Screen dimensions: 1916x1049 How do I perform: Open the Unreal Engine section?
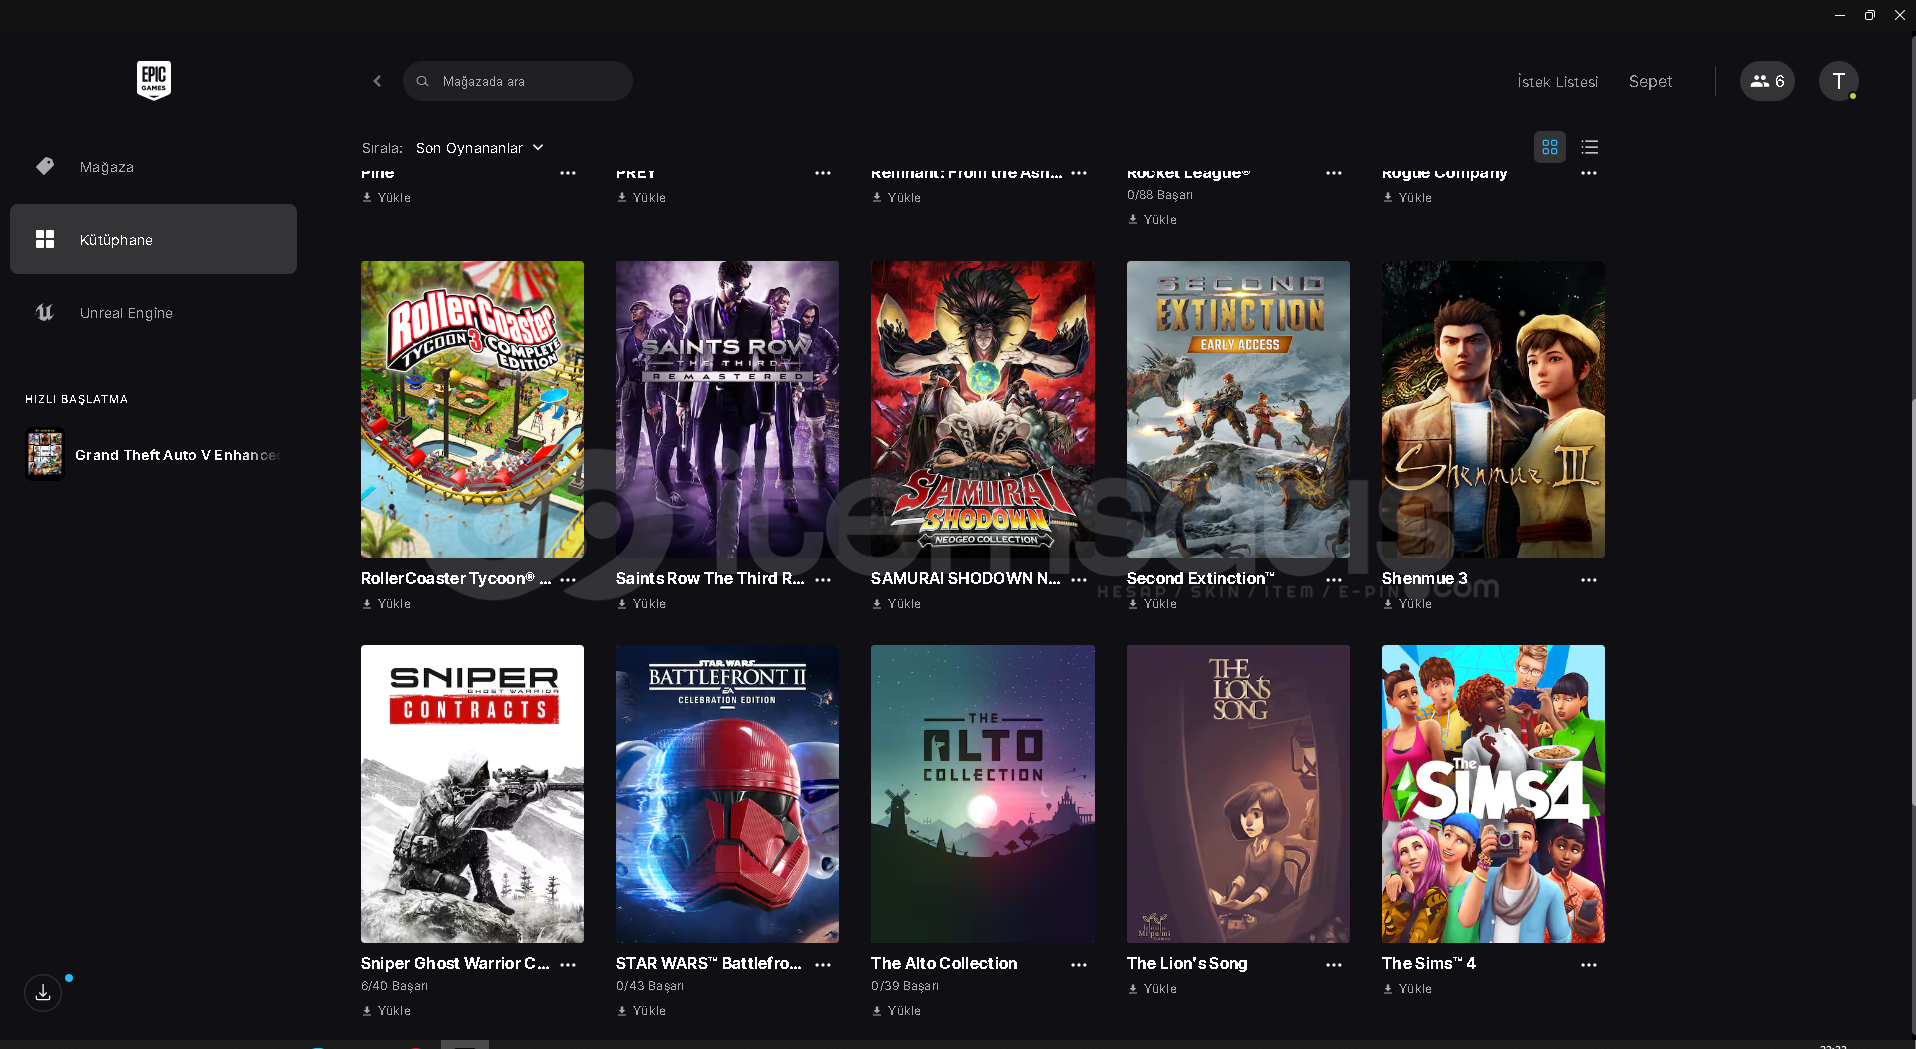(153, 313)
